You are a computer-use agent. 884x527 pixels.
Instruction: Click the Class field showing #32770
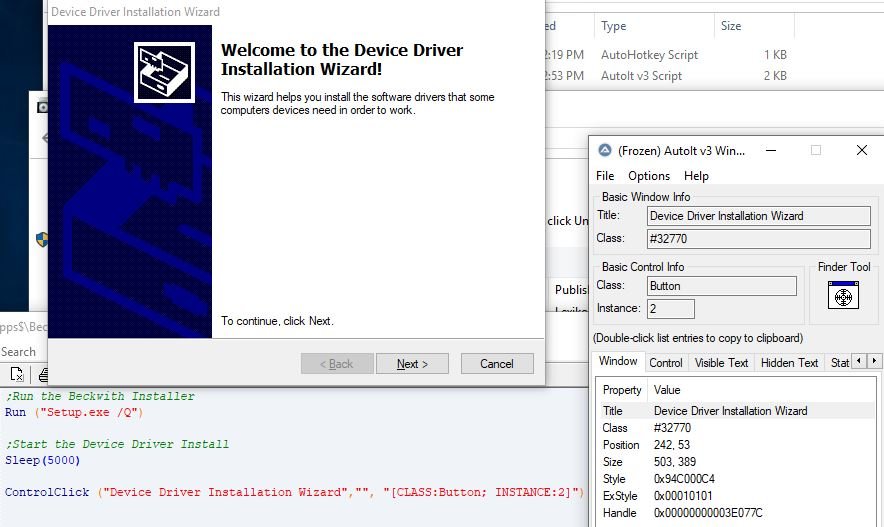tap(758, 238)
